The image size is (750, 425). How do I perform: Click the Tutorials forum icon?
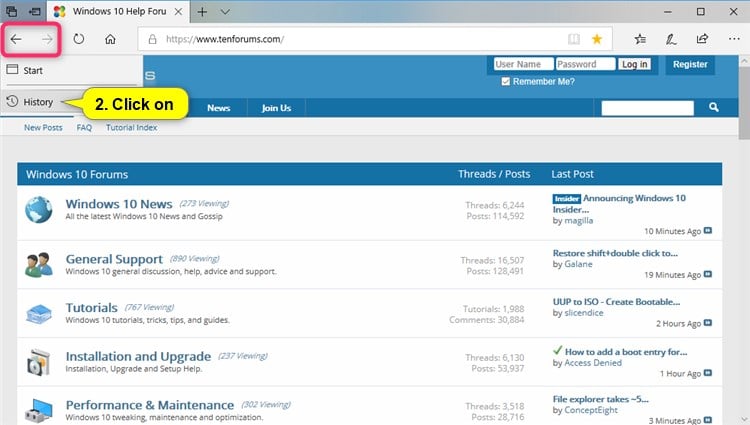(x=39, y=314)
